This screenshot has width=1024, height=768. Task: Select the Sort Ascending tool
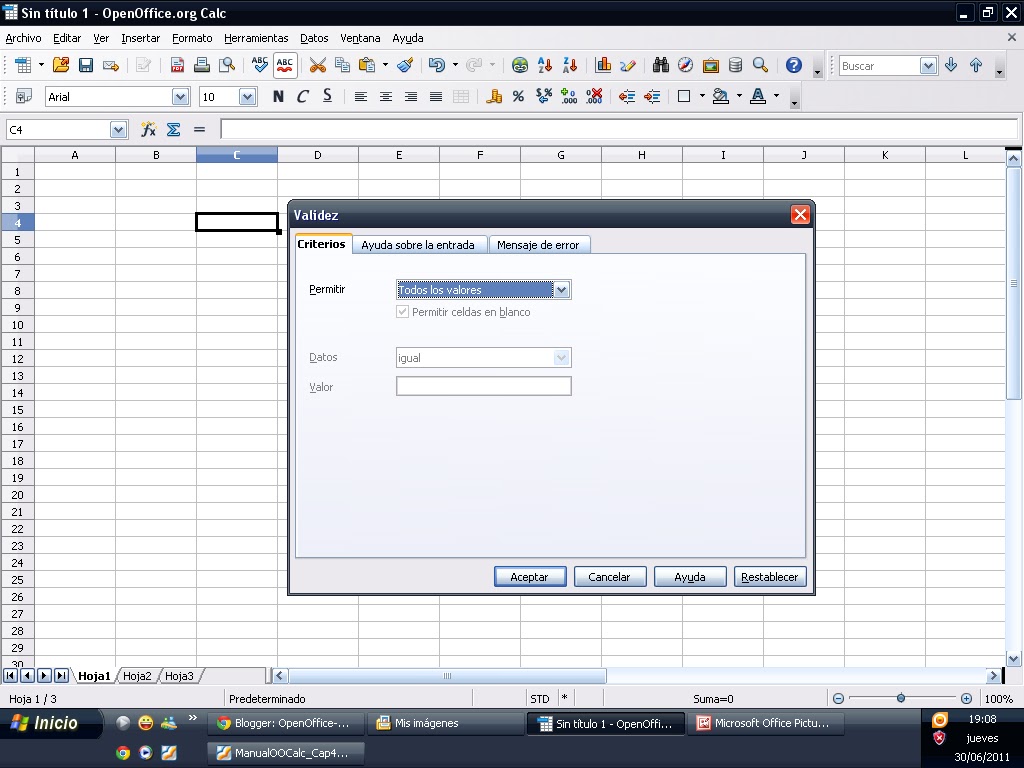(x=545, y=63)
